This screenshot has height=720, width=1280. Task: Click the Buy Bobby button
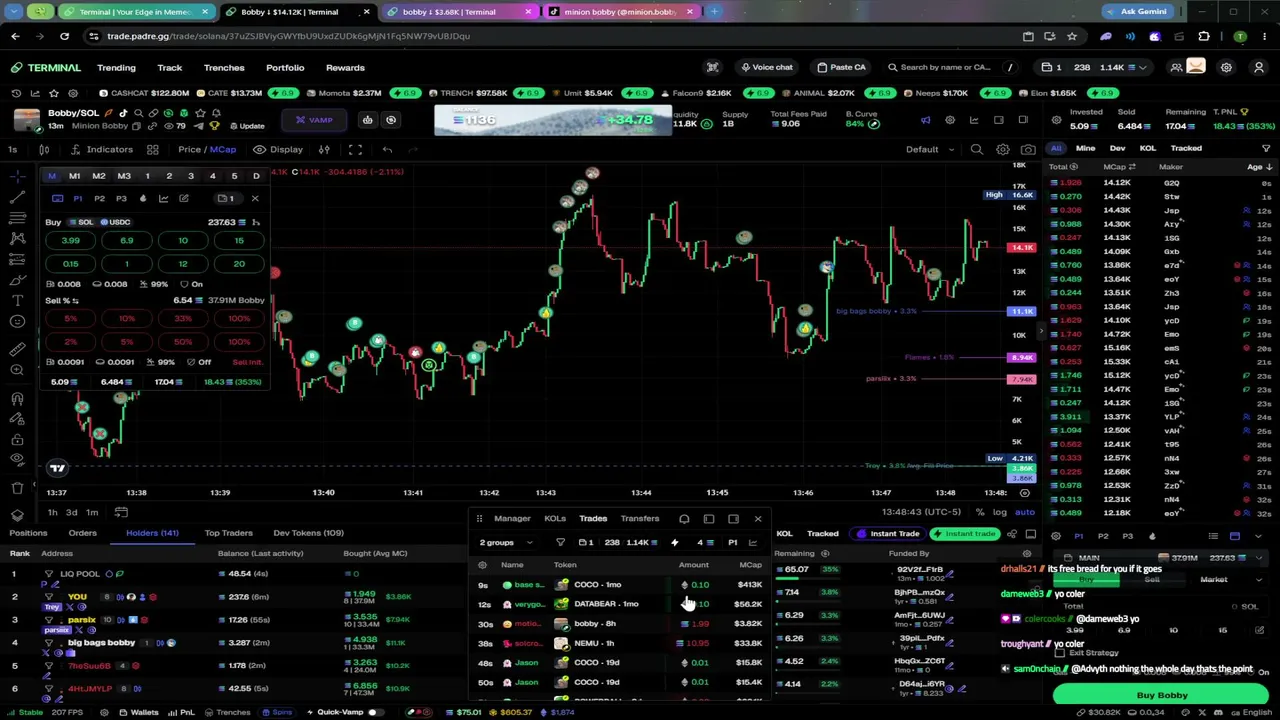[x=1161, y=695]
